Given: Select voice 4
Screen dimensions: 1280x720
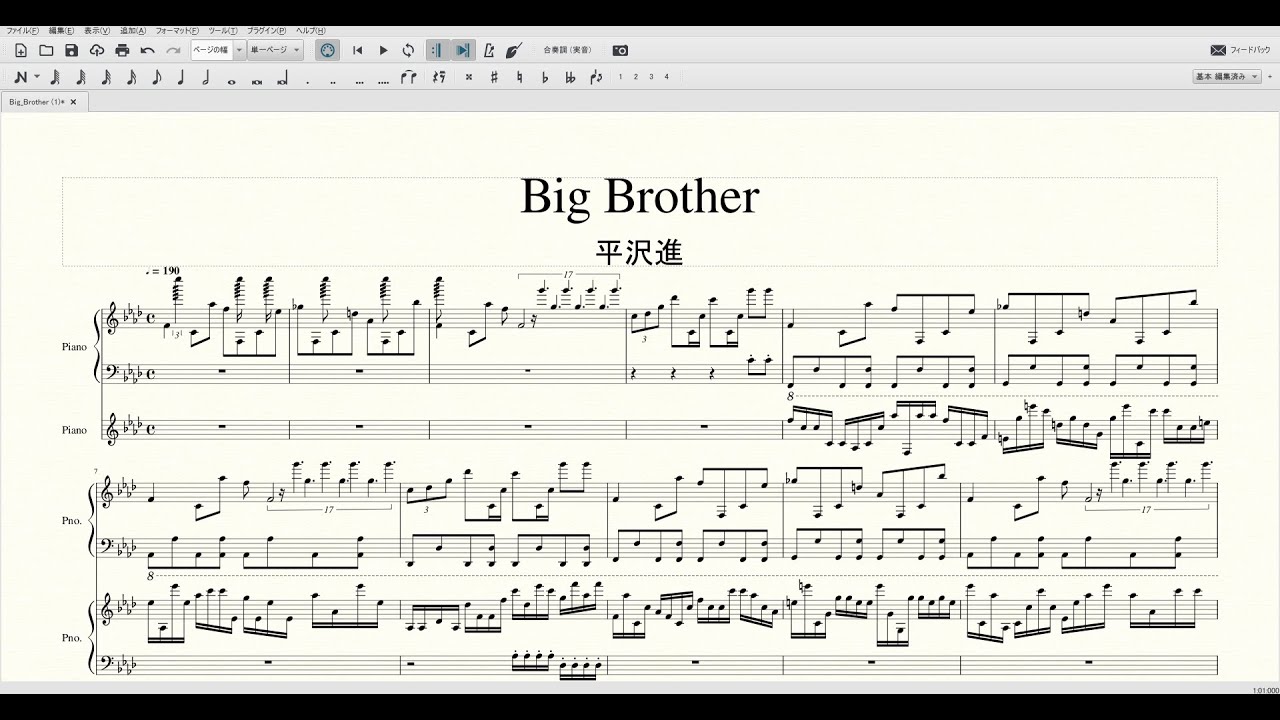Looking at the screenshot, I should click(x=667, y=77).
